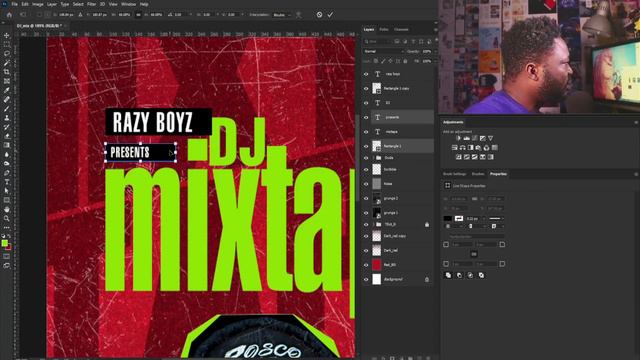Expand the 'Titel_li' layer group
The image size is (640, 360).
tap(373, 224)
